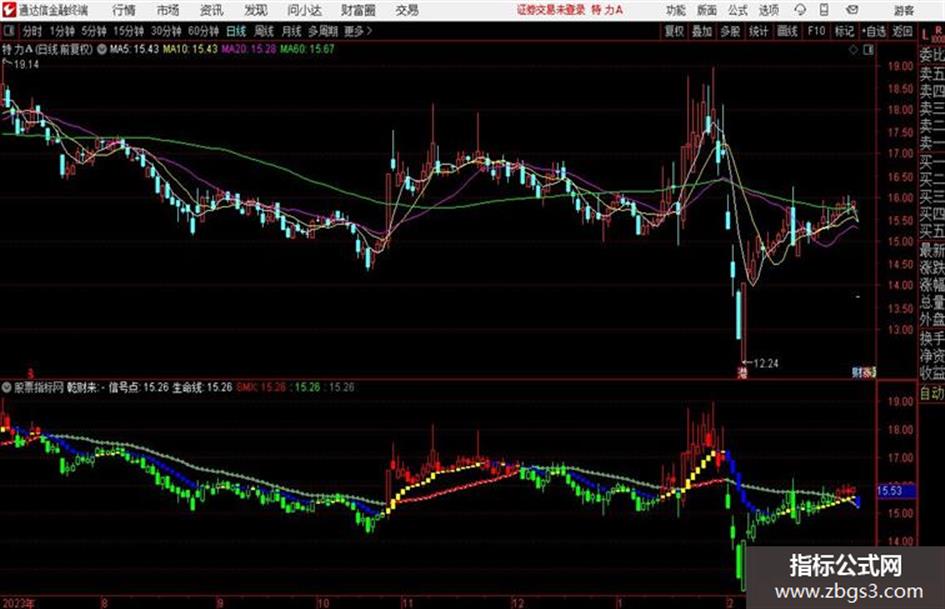Click the 证券交易未登录 login link

click(x=551, y=10)
